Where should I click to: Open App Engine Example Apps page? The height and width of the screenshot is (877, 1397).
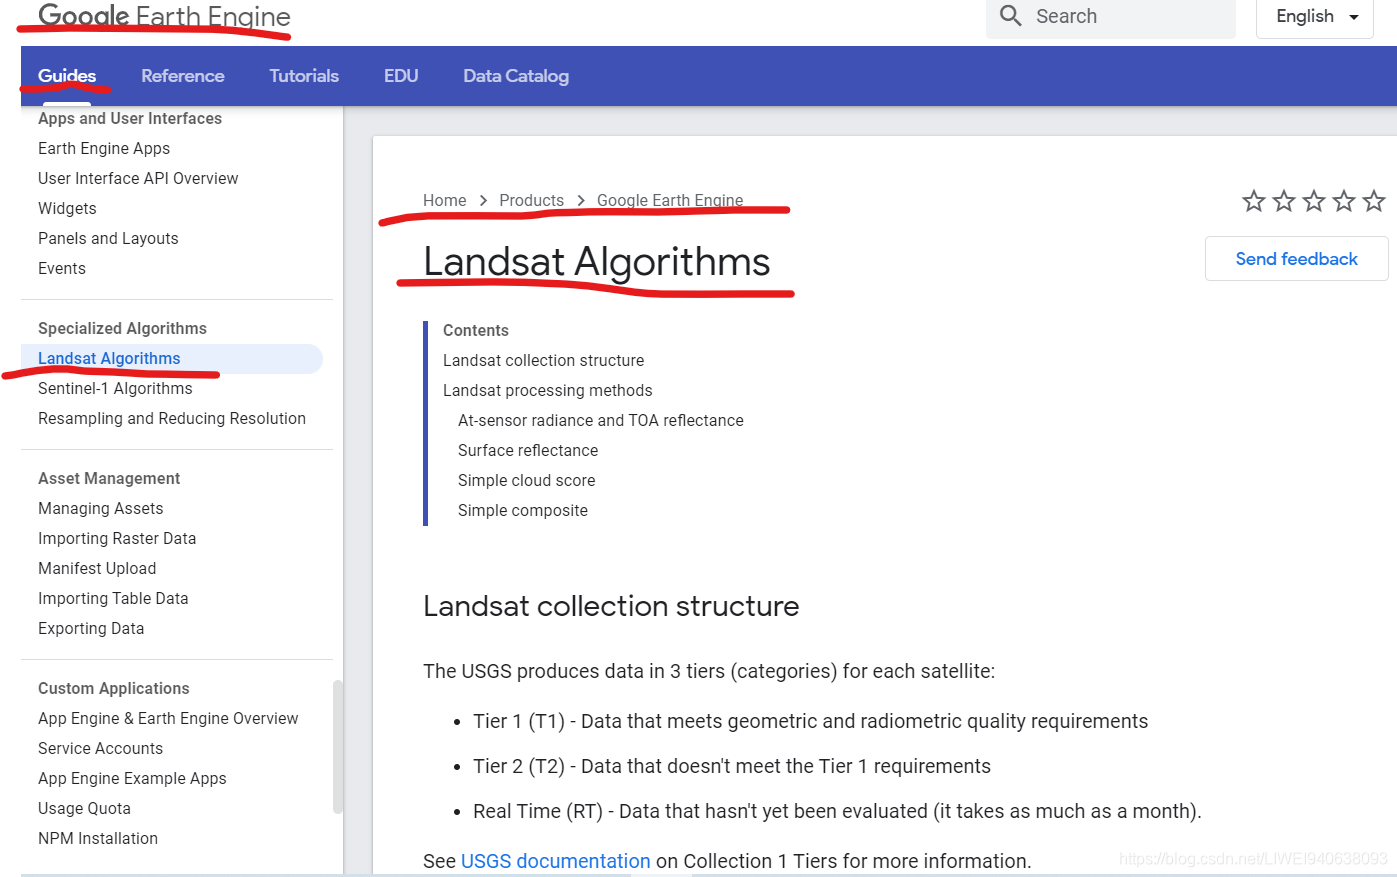132,778
